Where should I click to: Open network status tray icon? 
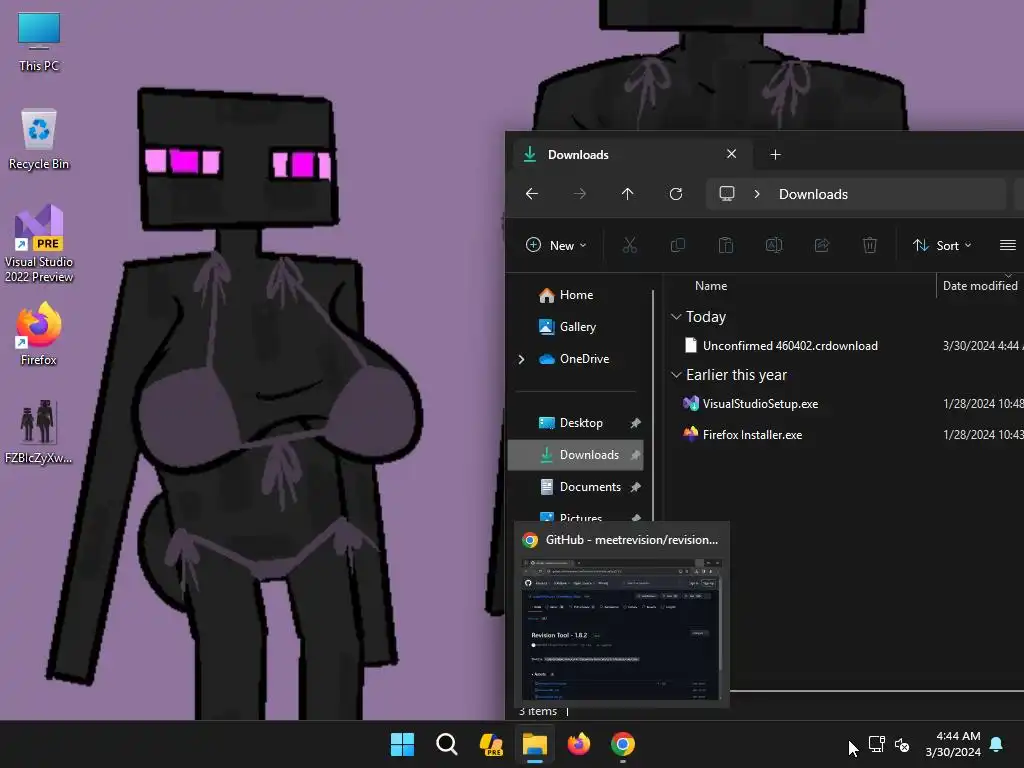pos(876,744)
